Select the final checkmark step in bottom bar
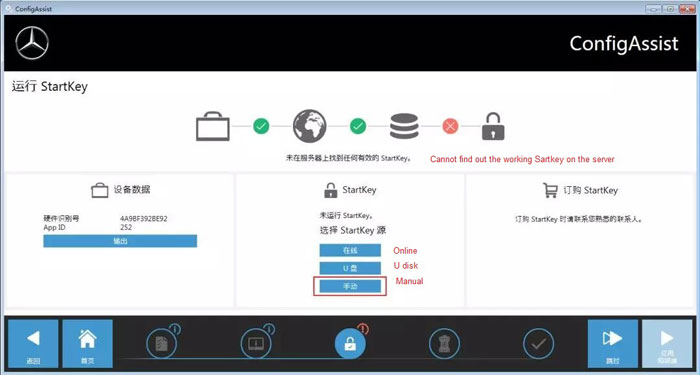This screenshot has width=700, height=375. click(538, 344)
